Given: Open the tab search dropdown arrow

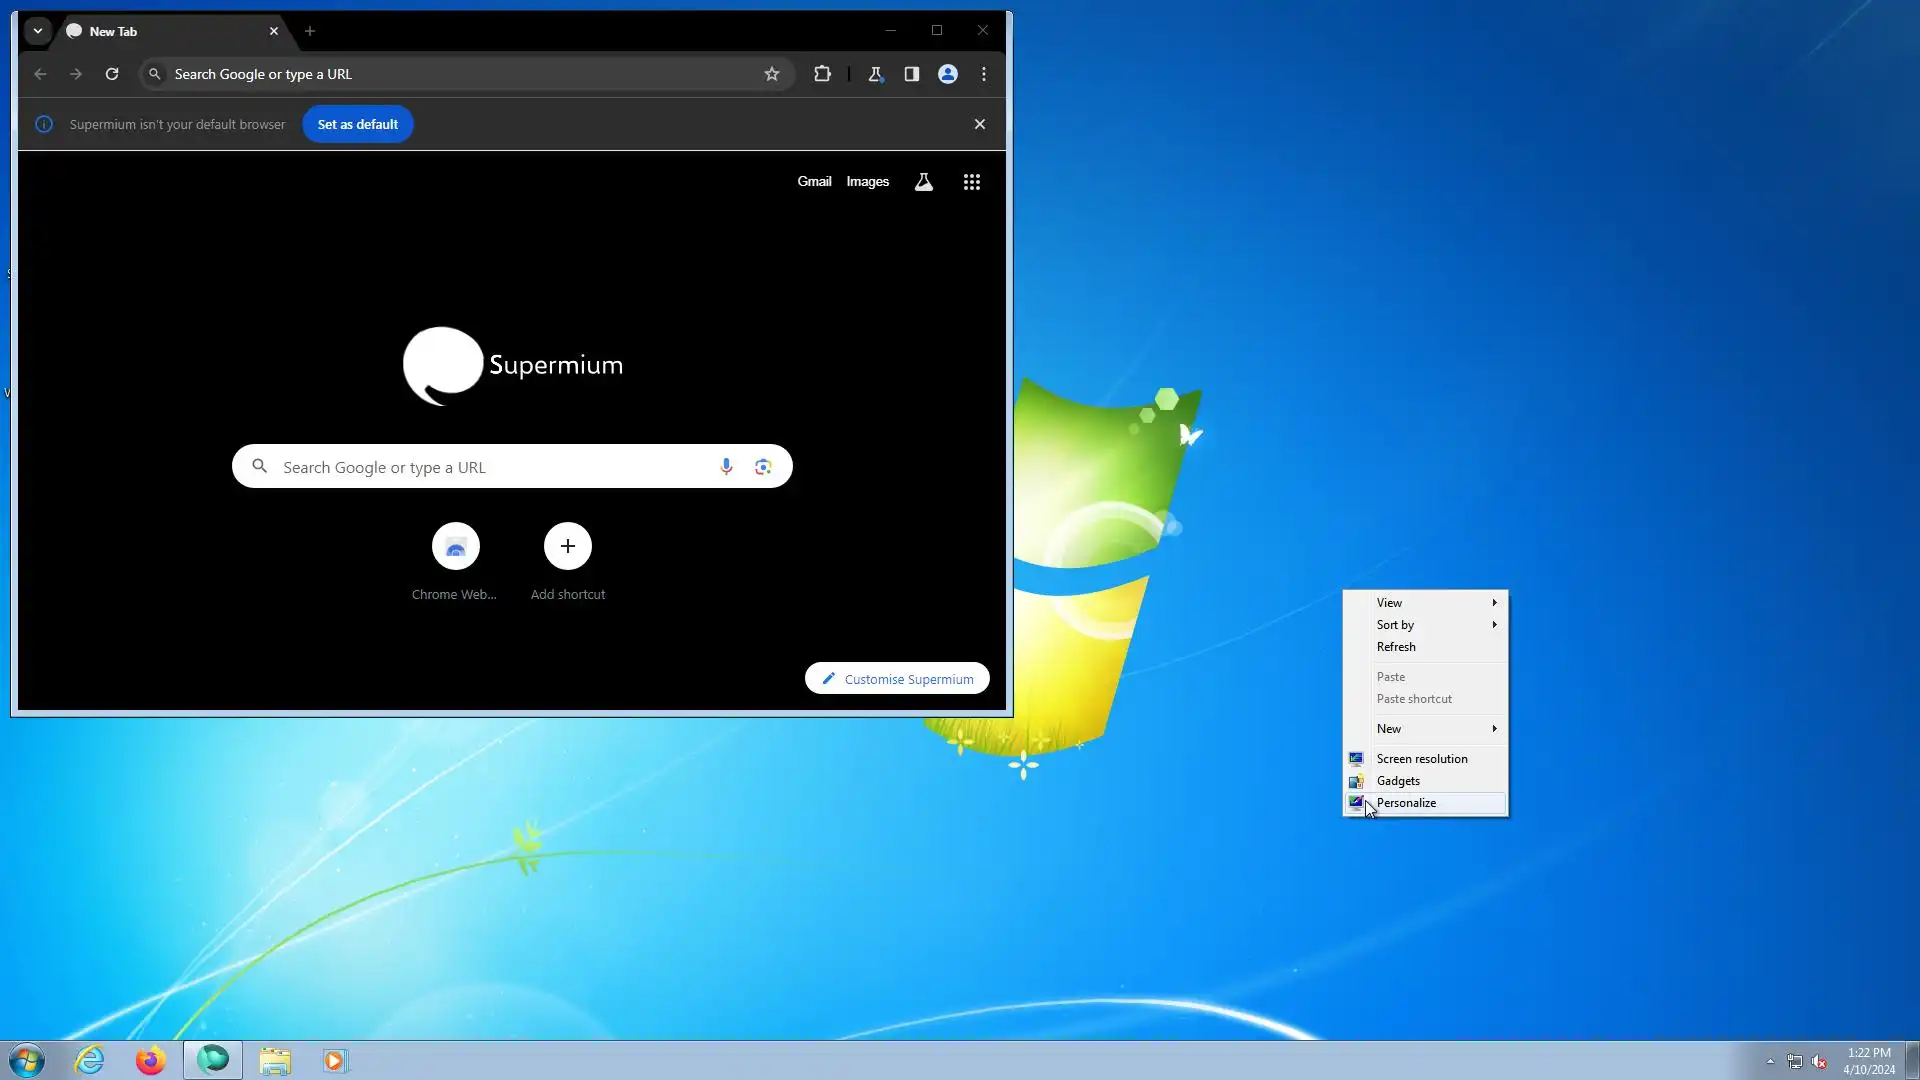Looking at the screenshot, I should (38, 31).
